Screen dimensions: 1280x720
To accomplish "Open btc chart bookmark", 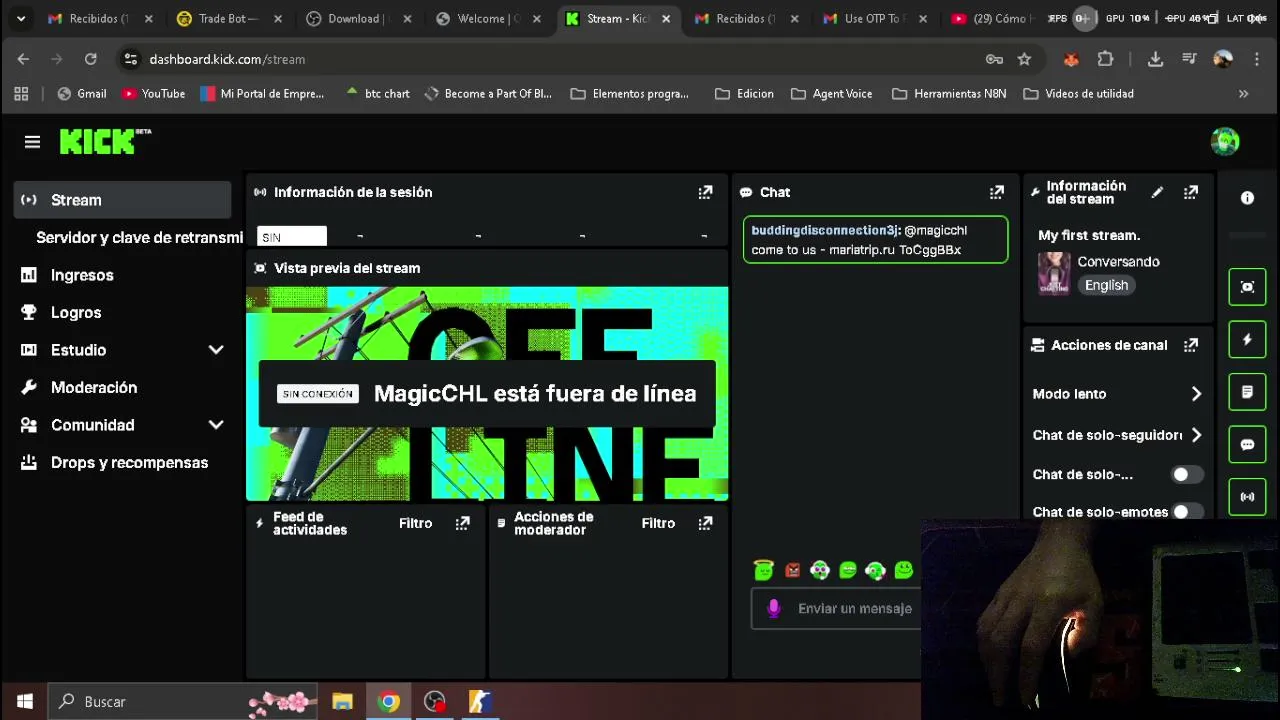I will point(377,93).
